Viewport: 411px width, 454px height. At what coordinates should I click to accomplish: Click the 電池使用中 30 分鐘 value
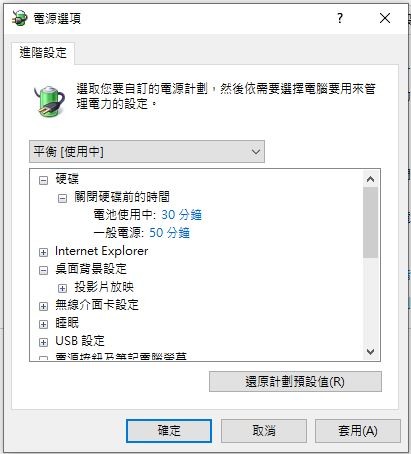pyautogui.click(x=181, y=215)
